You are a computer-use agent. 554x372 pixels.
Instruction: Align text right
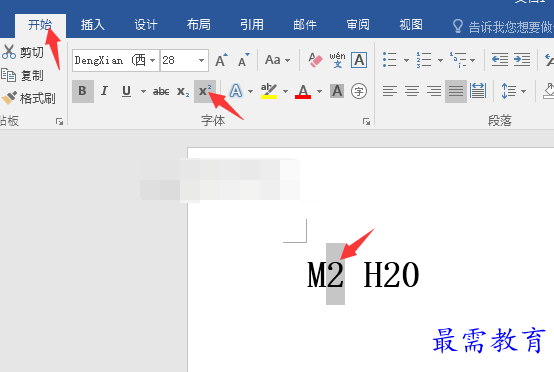pyautogui.click(x=434, y=91)
